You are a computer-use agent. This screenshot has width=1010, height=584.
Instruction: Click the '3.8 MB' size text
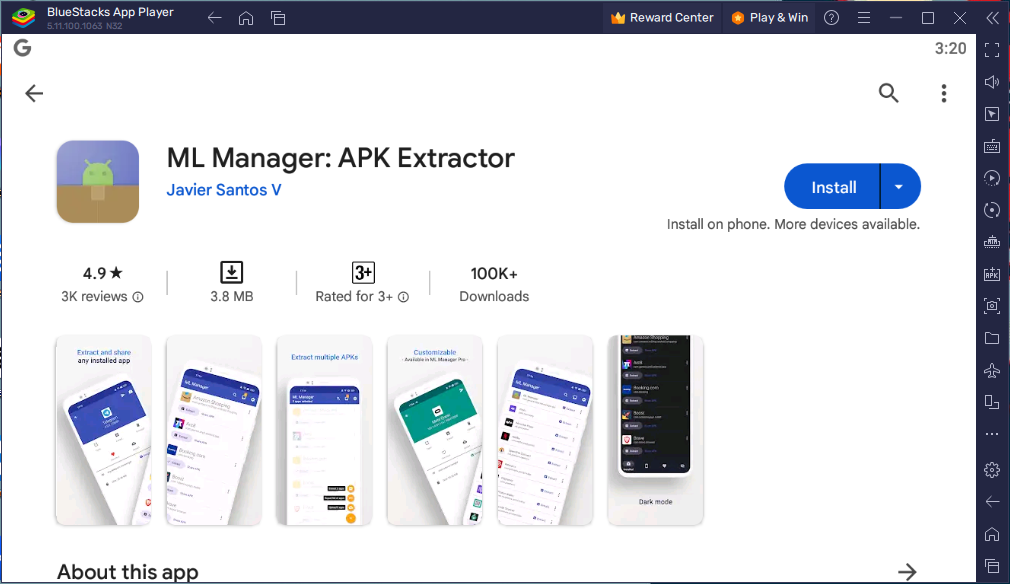point(232,297)
